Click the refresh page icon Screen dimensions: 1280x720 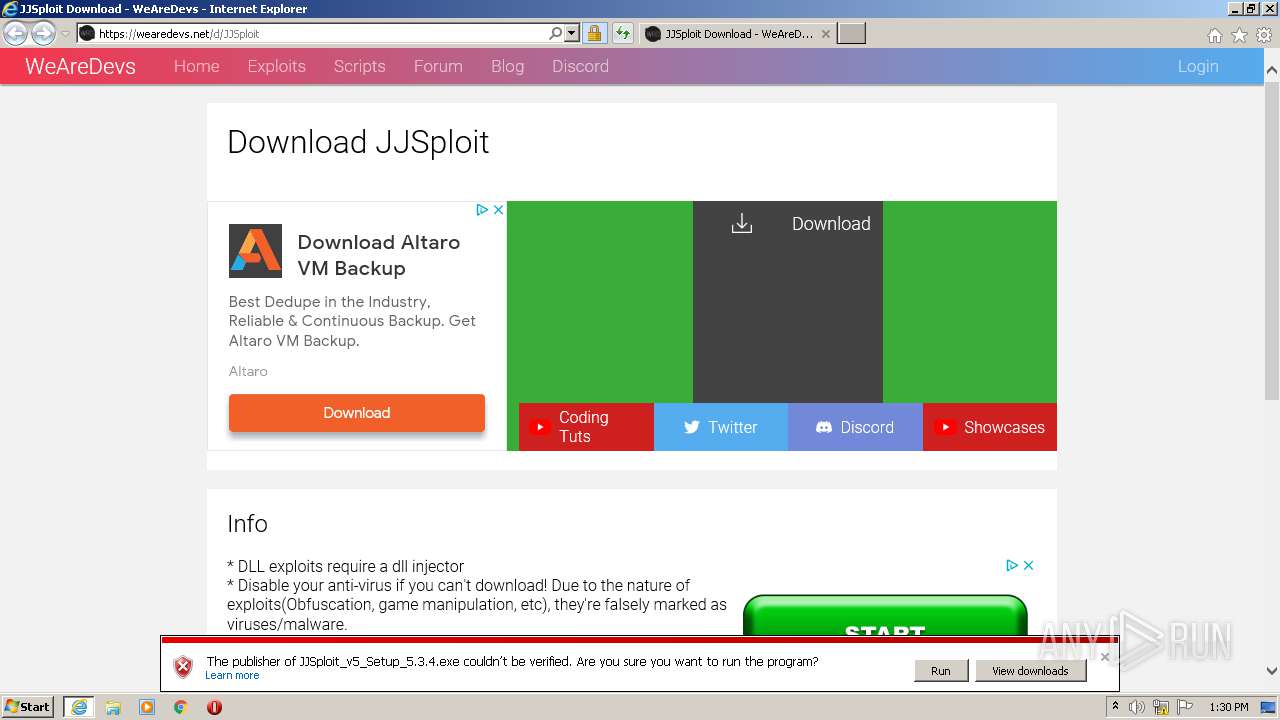[622, 33]
